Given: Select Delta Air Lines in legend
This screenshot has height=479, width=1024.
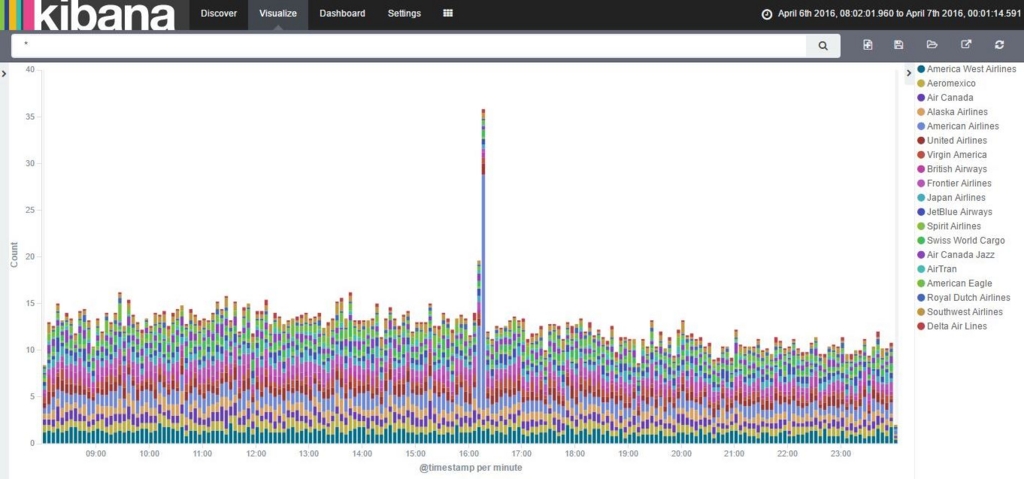Looking at the screenshot, I should coord(957,326).
